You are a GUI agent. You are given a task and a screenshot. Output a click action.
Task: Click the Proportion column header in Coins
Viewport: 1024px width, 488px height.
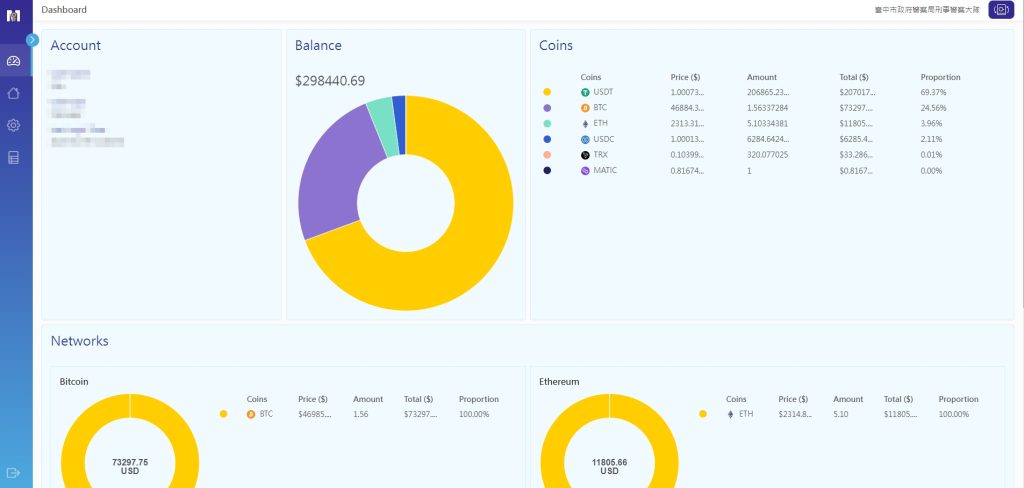[x=940, y=77]
